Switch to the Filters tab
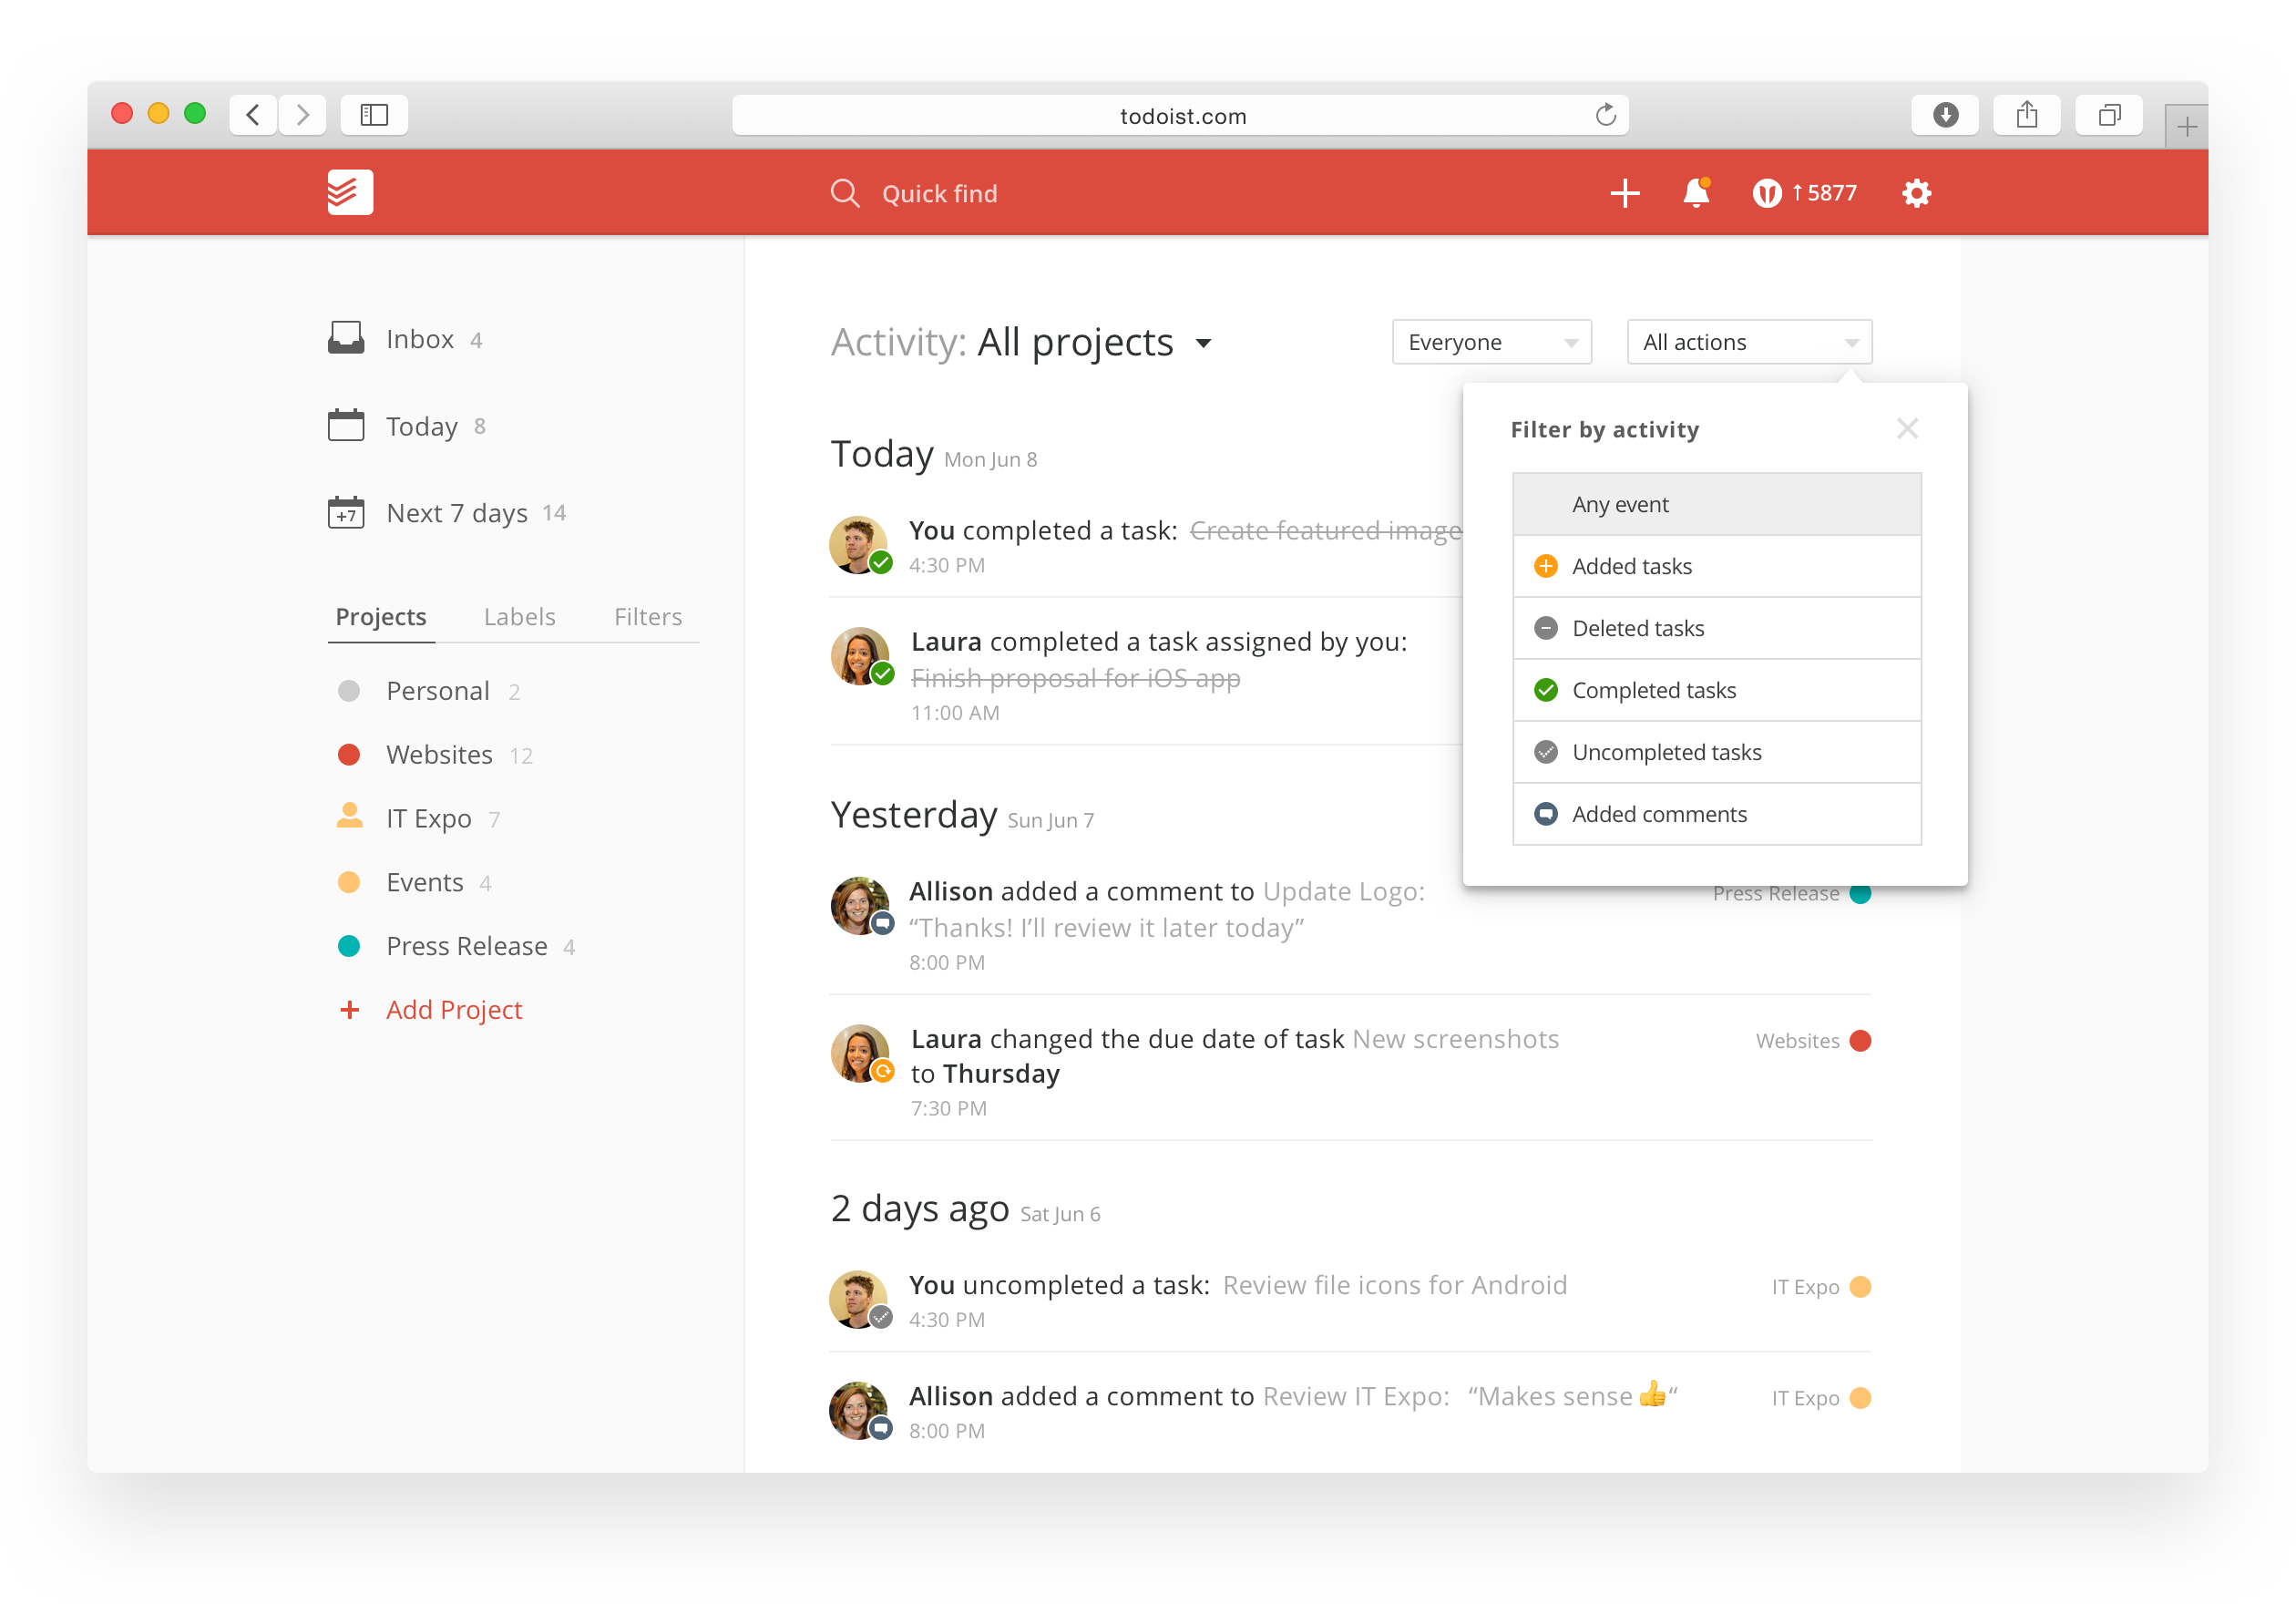Viewport: 2296px width, 1604px height. pyautogui.click(x=648, y=617)
